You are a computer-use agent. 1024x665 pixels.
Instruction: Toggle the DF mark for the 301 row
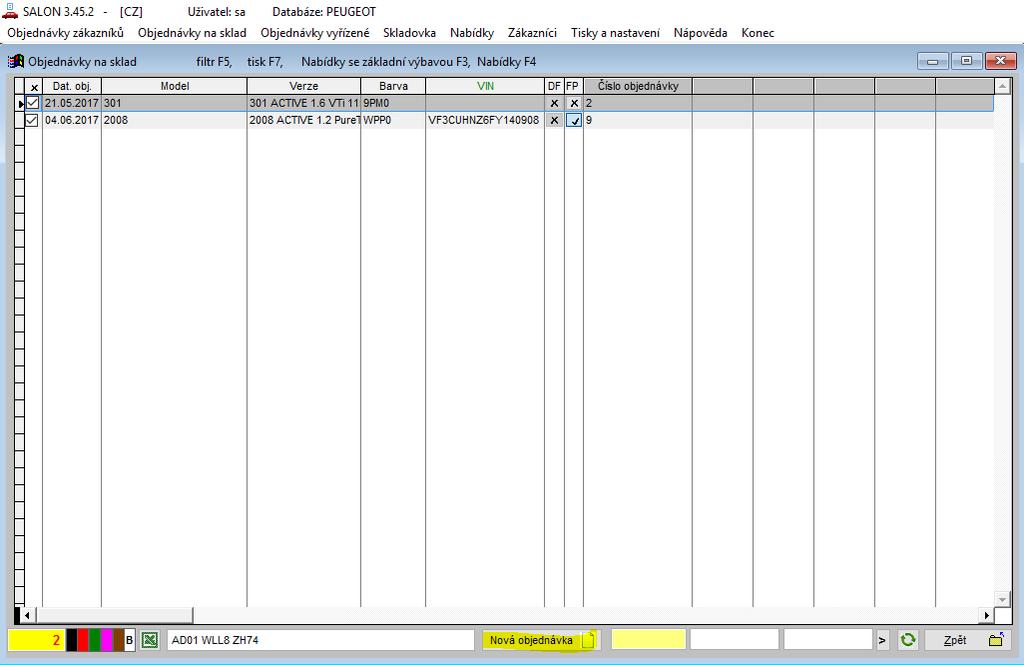pos(554,103)
